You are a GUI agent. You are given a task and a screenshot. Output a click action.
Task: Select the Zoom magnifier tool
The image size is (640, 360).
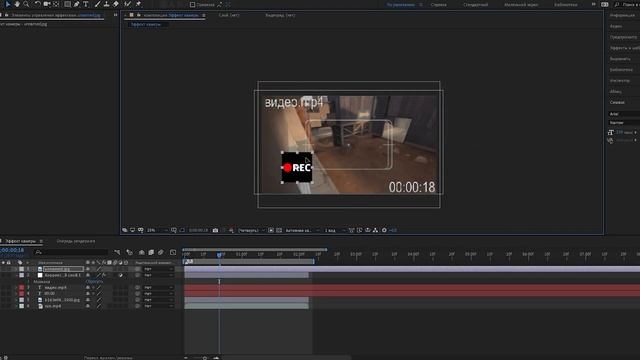26,4
